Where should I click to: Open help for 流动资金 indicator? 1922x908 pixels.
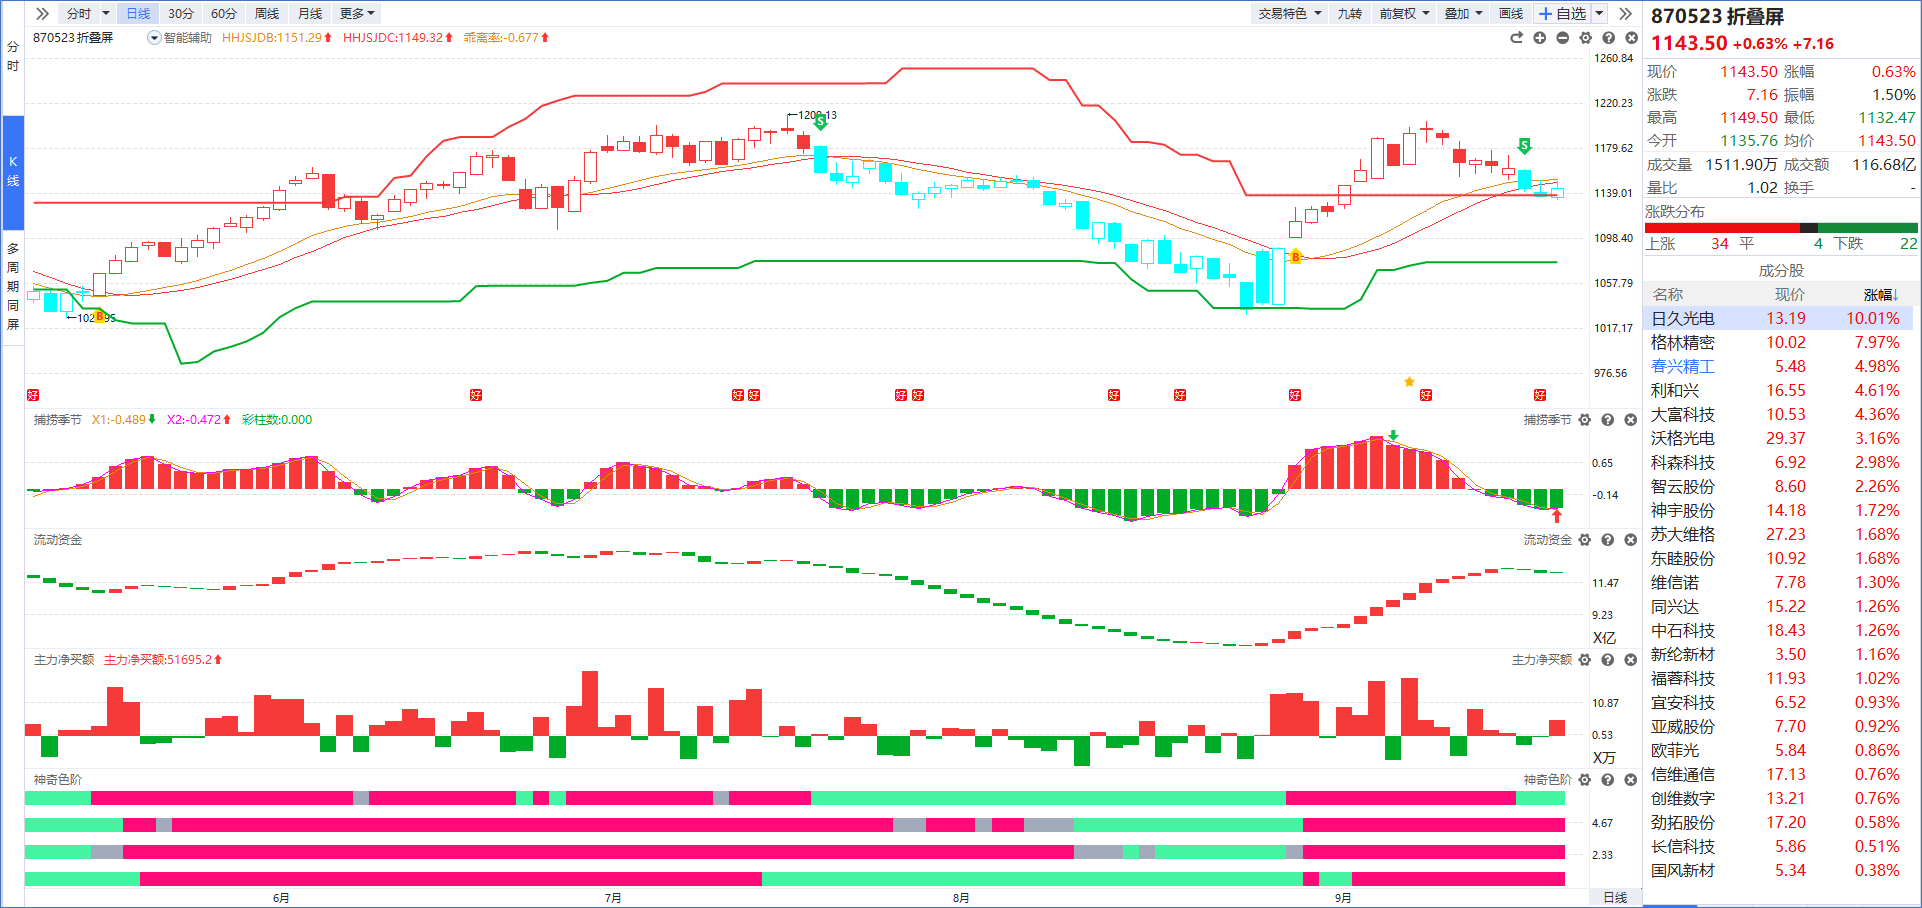(x=1607, y=540)
